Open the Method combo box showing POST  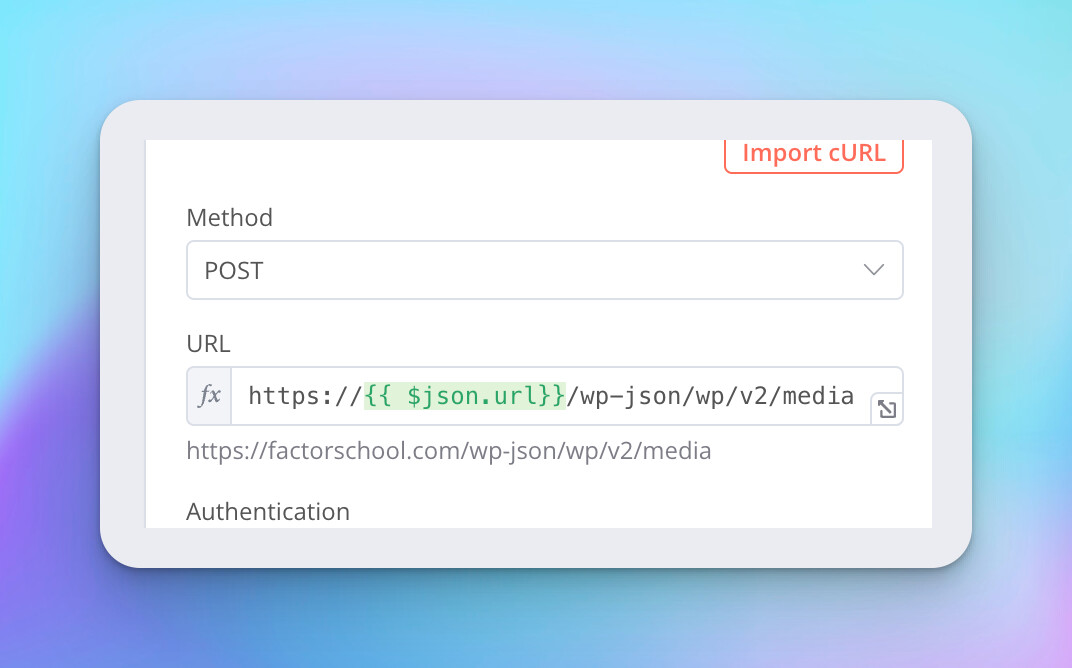[544, 270]
